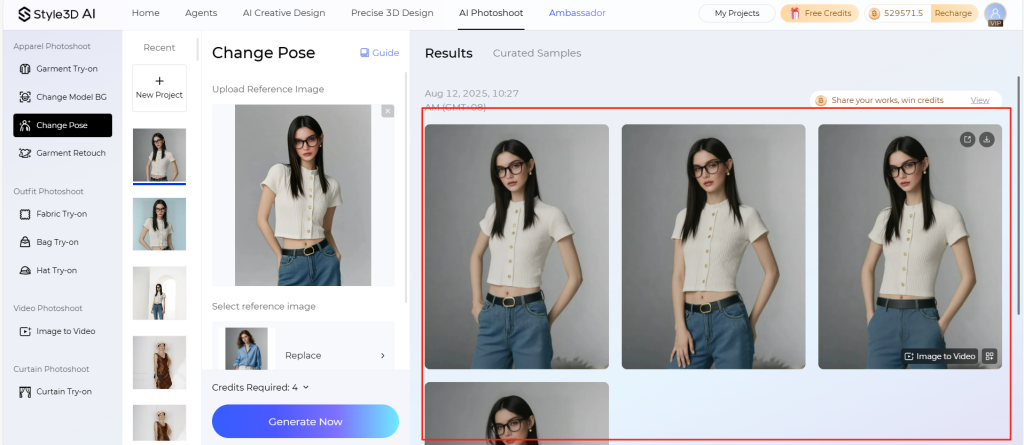Click the Change Pose panel scrollbar
1024x445 pixels.
[x=407, y=186]
